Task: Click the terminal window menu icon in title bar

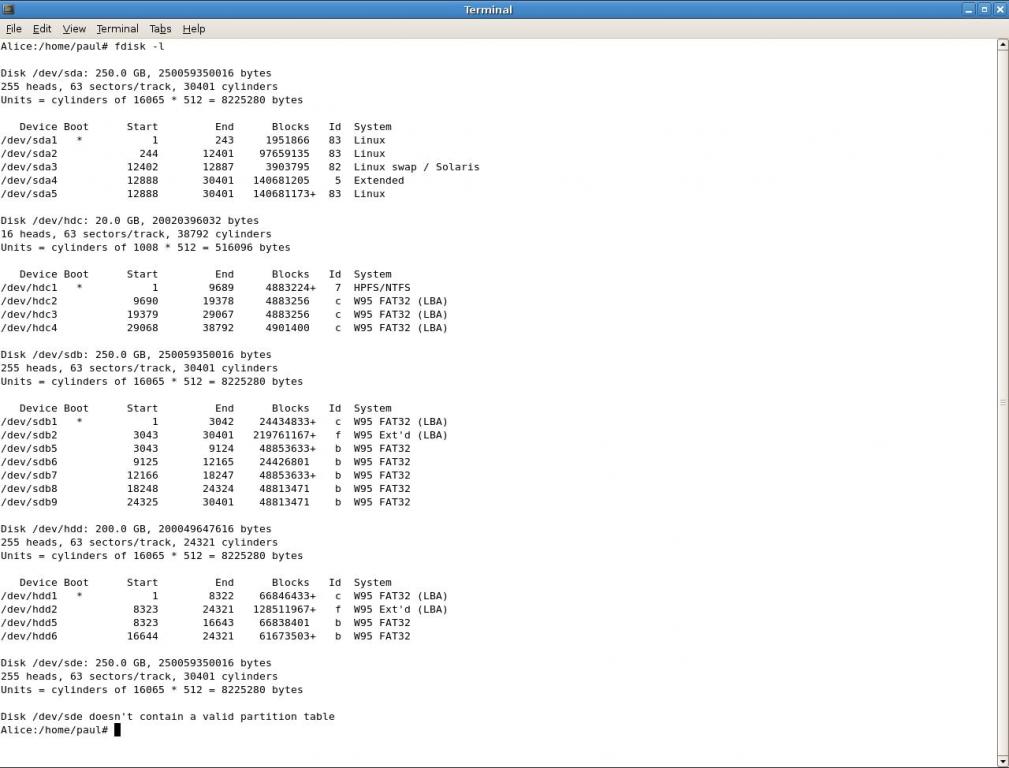Action: click(8, 9)
